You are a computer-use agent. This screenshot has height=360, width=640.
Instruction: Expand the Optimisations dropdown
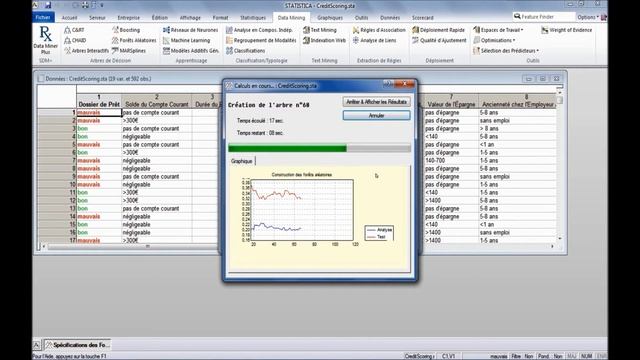pos(494,40)
